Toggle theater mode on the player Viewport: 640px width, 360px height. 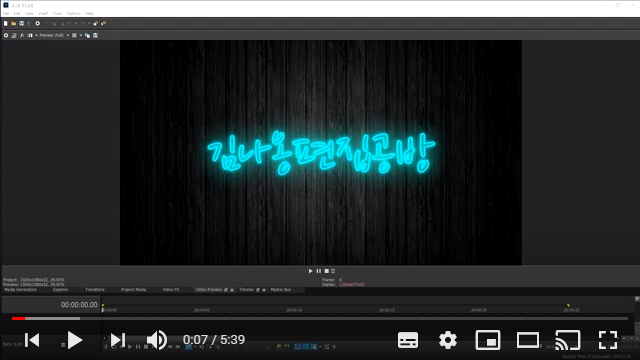[528, 340]
